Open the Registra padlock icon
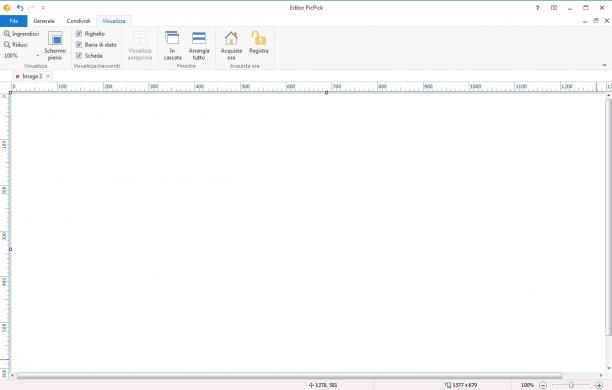The height and width of the screenshot is (390, 612). (258, 38)
